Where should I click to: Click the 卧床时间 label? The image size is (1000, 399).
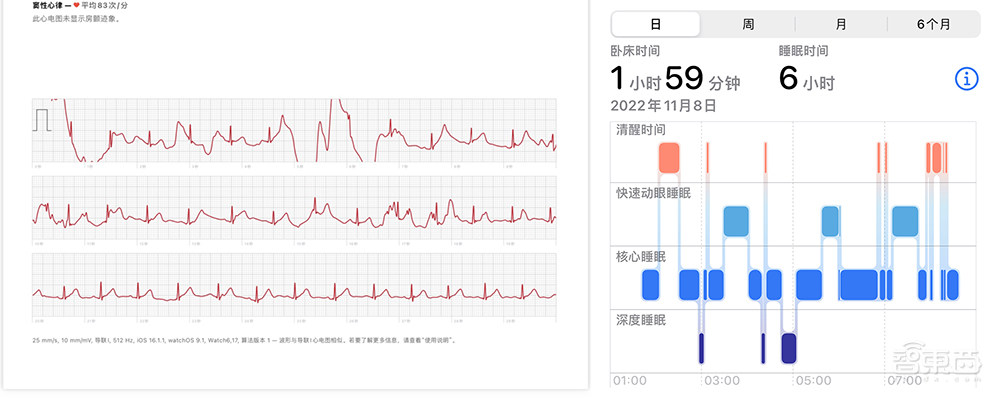pyautogui.click(x=635, y=51)
